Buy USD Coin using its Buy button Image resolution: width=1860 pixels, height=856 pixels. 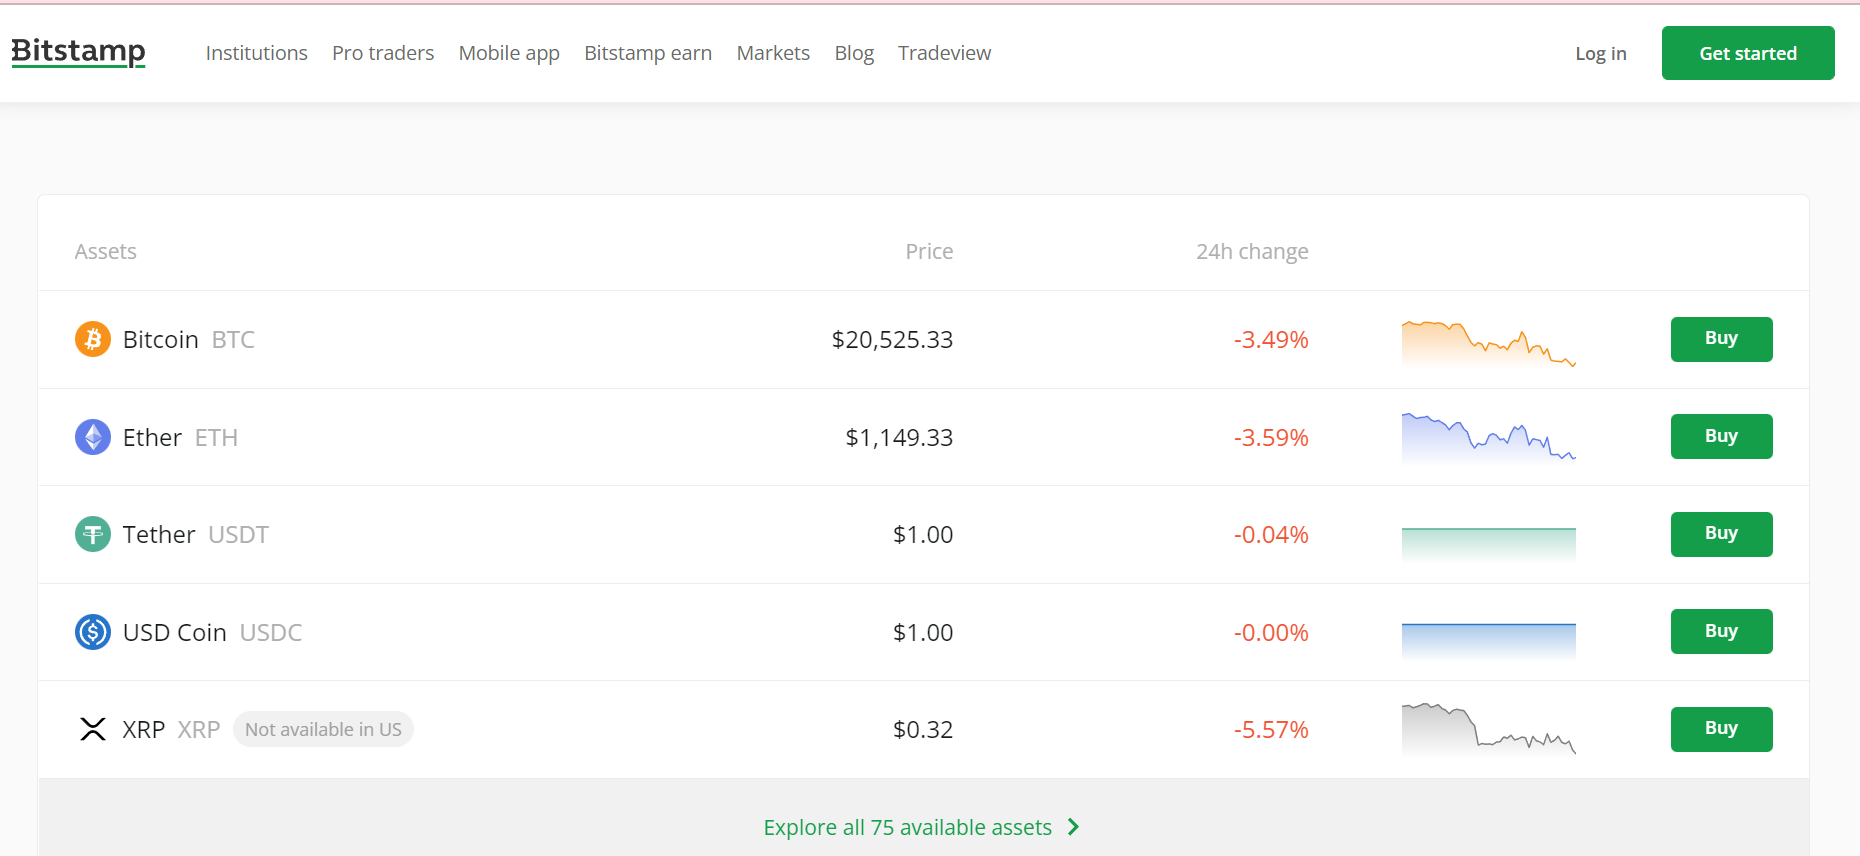pos(1721,631)
